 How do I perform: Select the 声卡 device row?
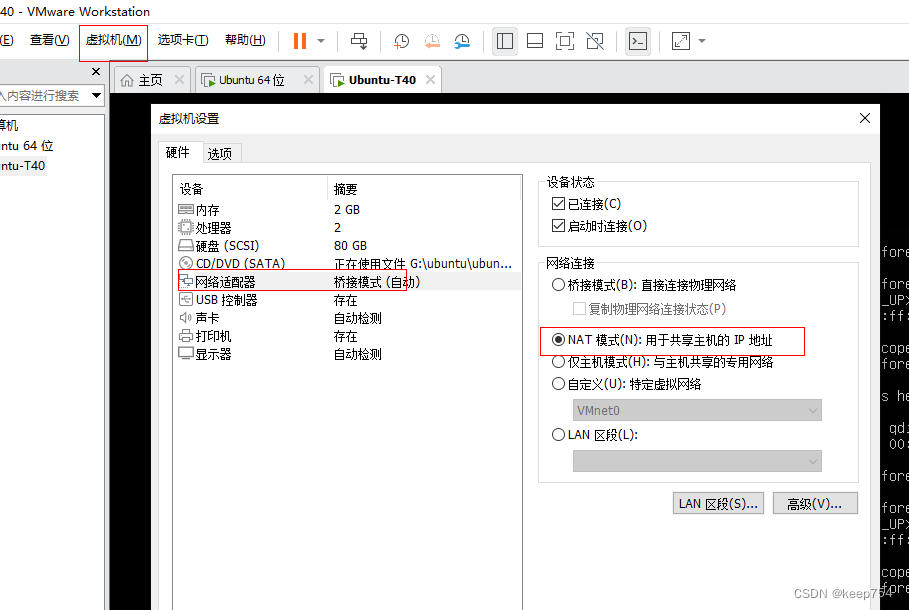click(348, 318)
